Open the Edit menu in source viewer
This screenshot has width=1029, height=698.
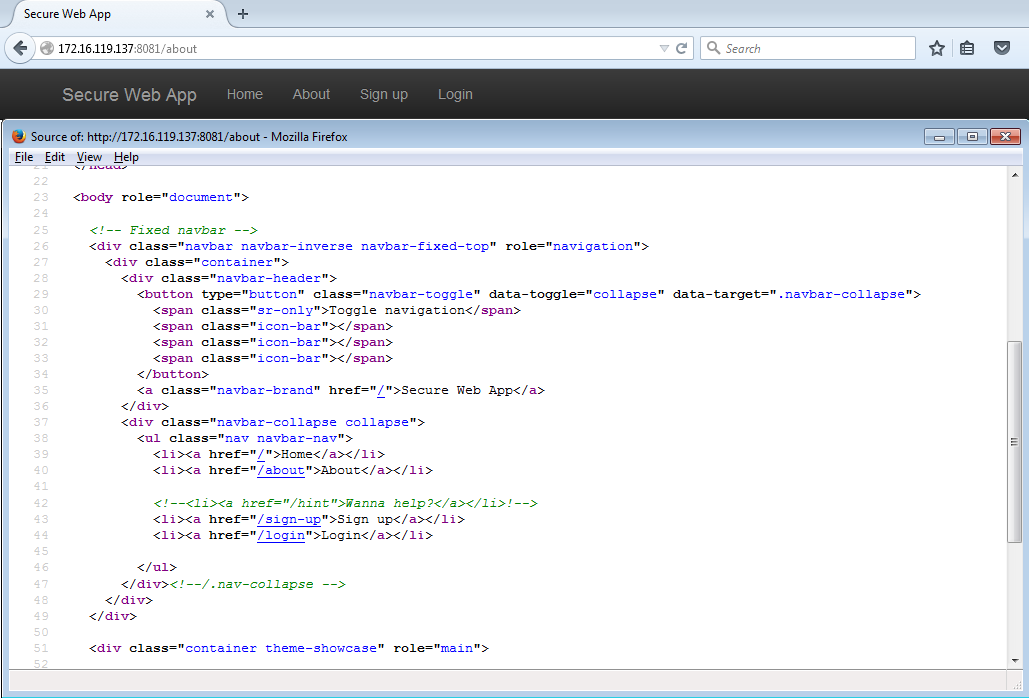pyautogui.click(x=54, y=157)
